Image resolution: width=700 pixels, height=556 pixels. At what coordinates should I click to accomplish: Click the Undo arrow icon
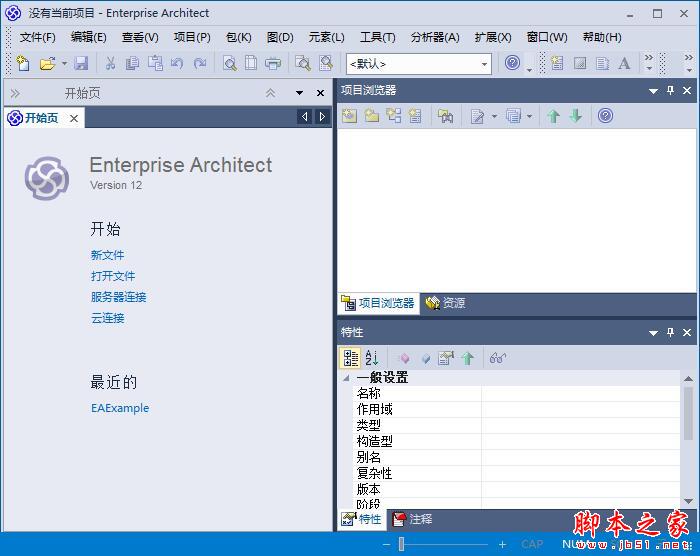[x=177, y=63]
